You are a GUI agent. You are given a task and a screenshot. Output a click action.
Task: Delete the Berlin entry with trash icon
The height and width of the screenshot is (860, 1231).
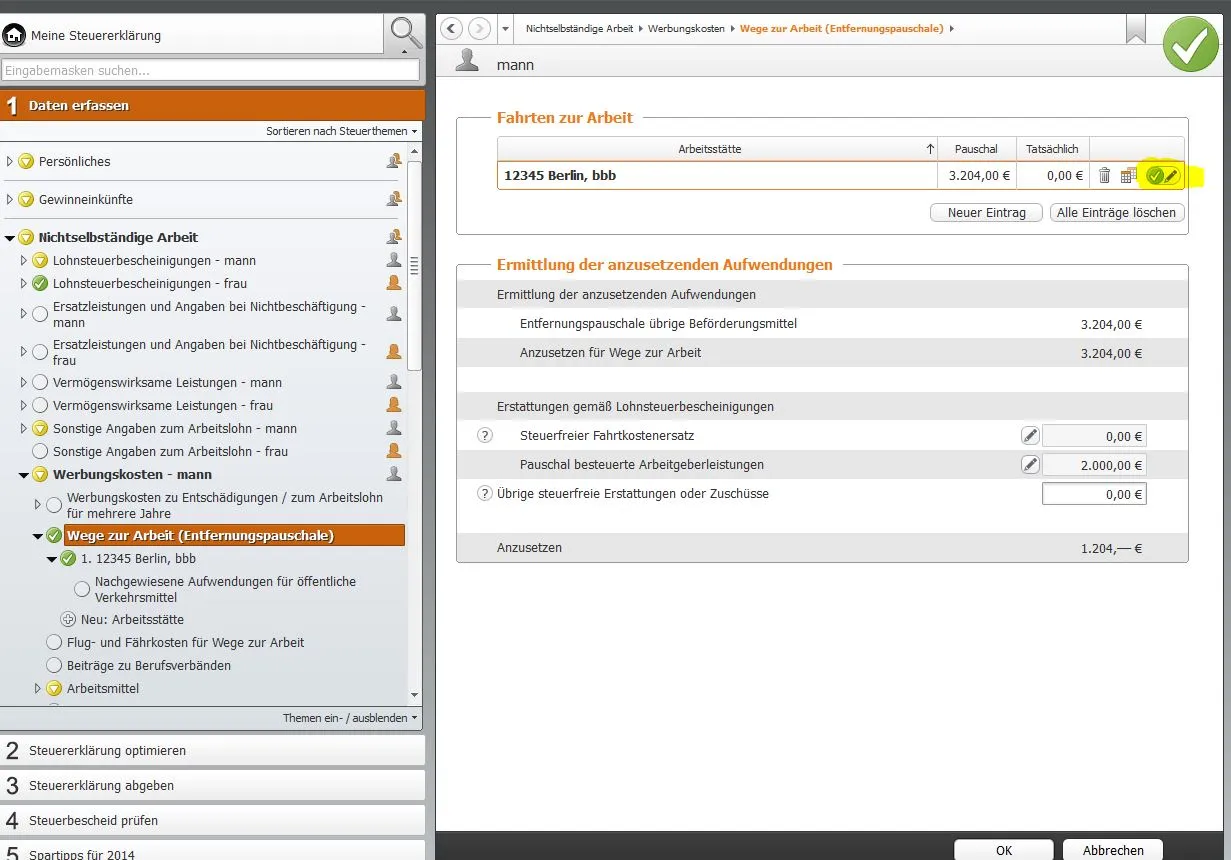click(x=1104, y=176)
